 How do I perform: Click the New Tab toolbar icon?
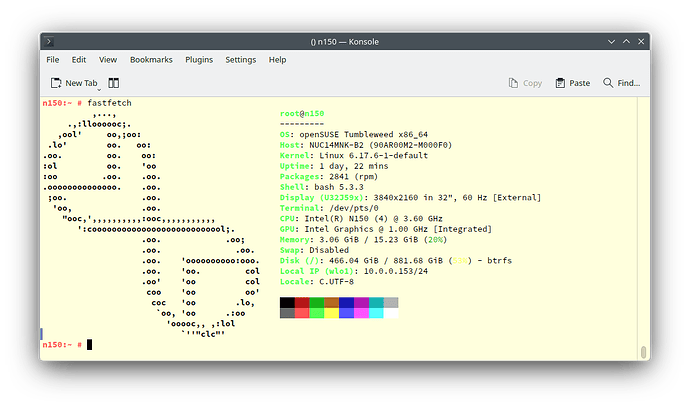point(56,83)
